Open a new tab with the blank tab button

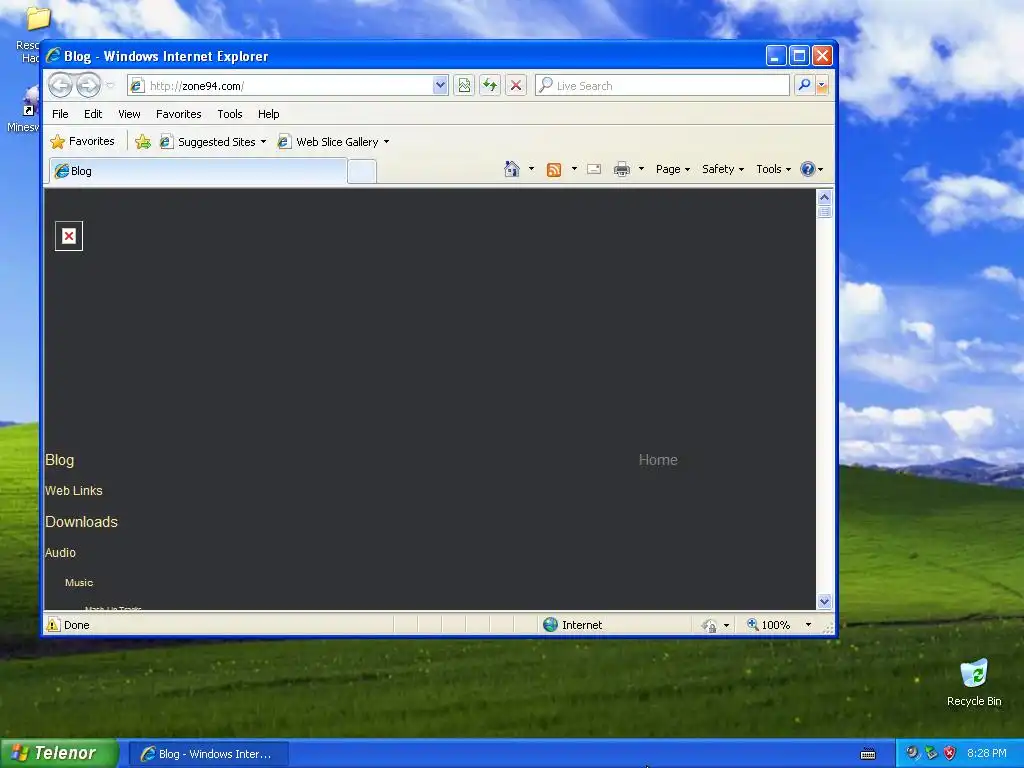point(362,172)
